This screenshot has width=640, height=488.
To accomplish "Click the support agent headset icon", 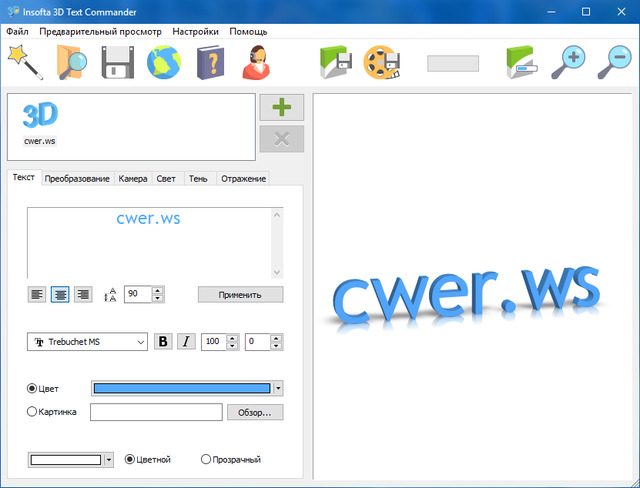I will [x=257, y=63].
